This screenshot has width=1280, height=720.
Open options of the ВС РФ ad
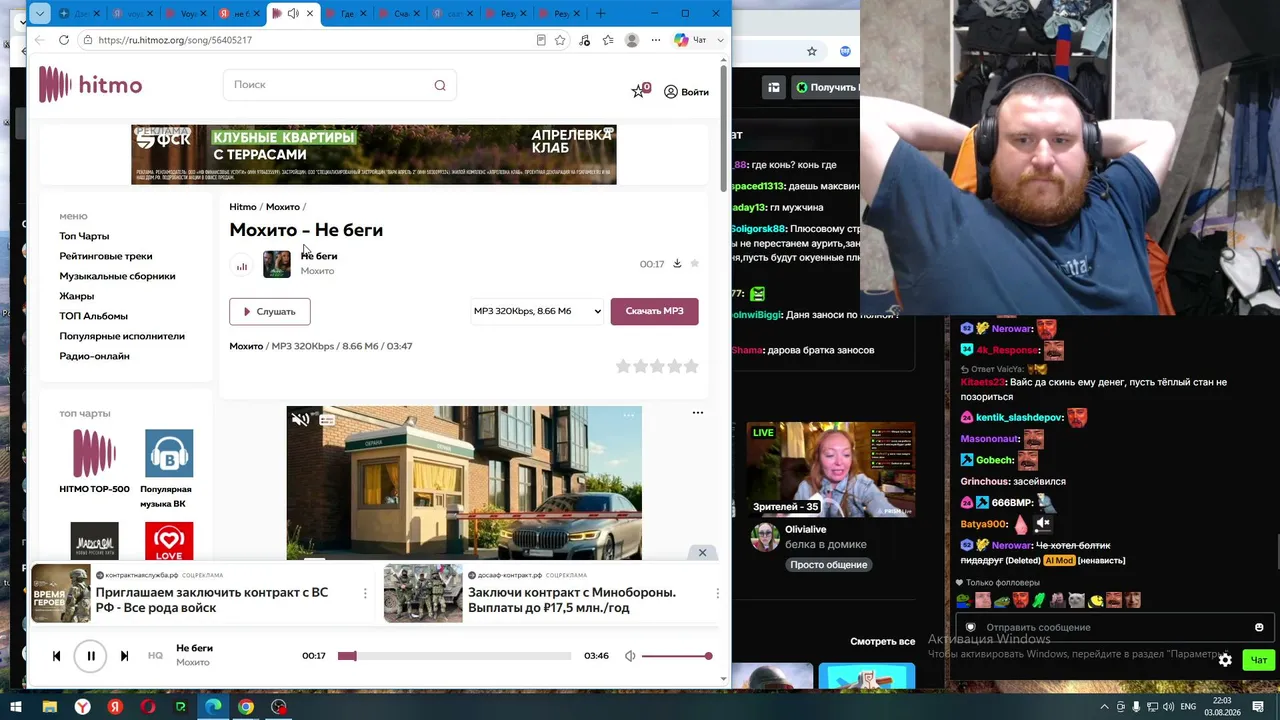365,593
